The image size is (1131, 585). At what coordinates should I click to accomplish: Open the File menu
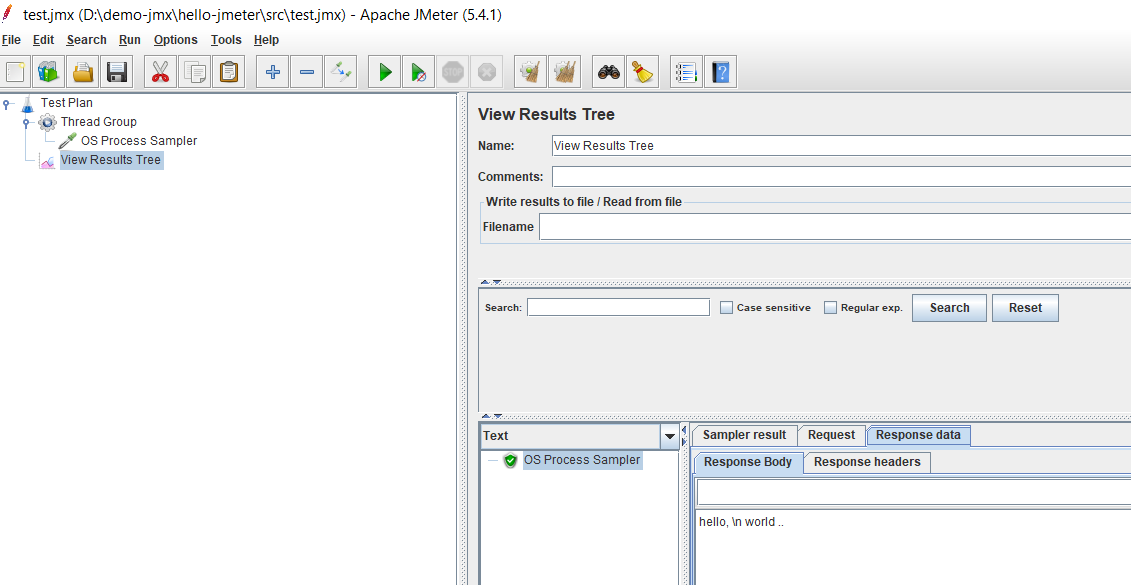(x=12, y=40)
